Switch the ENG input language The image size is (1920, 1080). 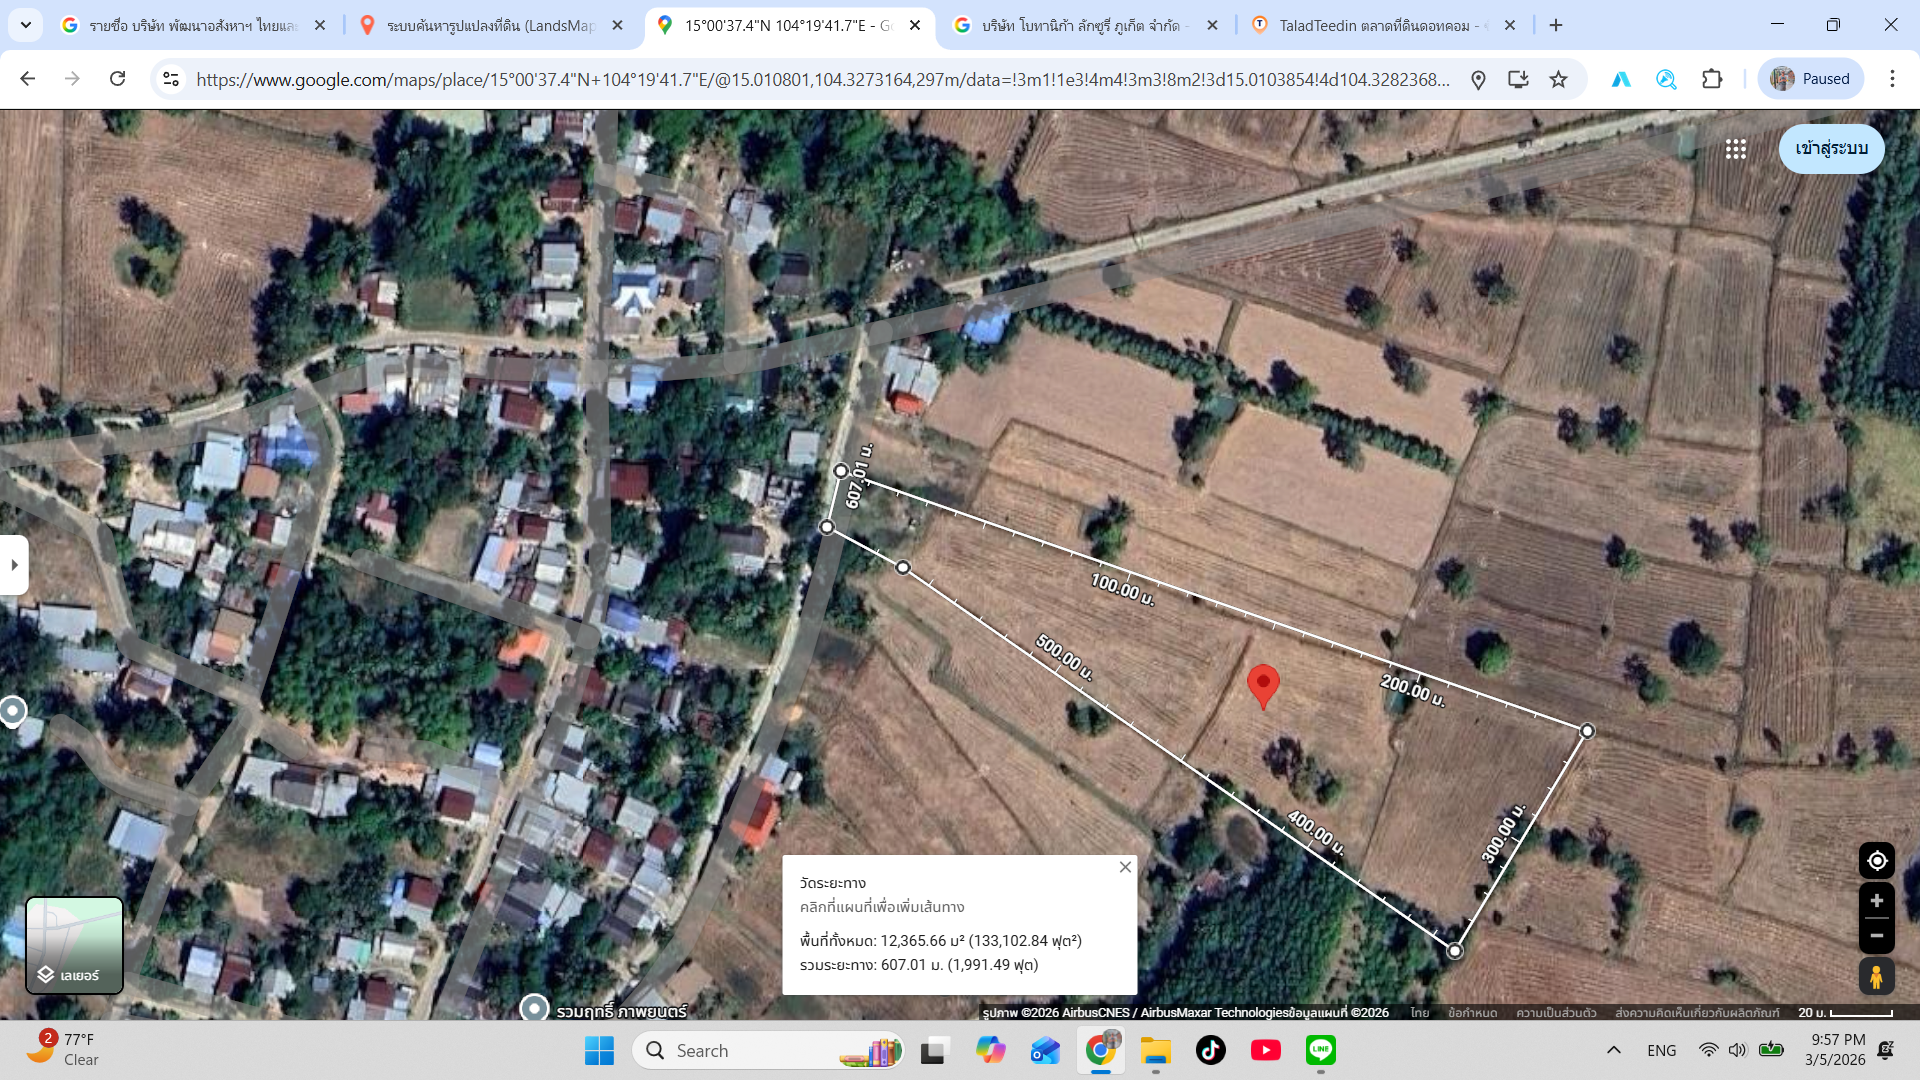(x=1661, y=1050)
